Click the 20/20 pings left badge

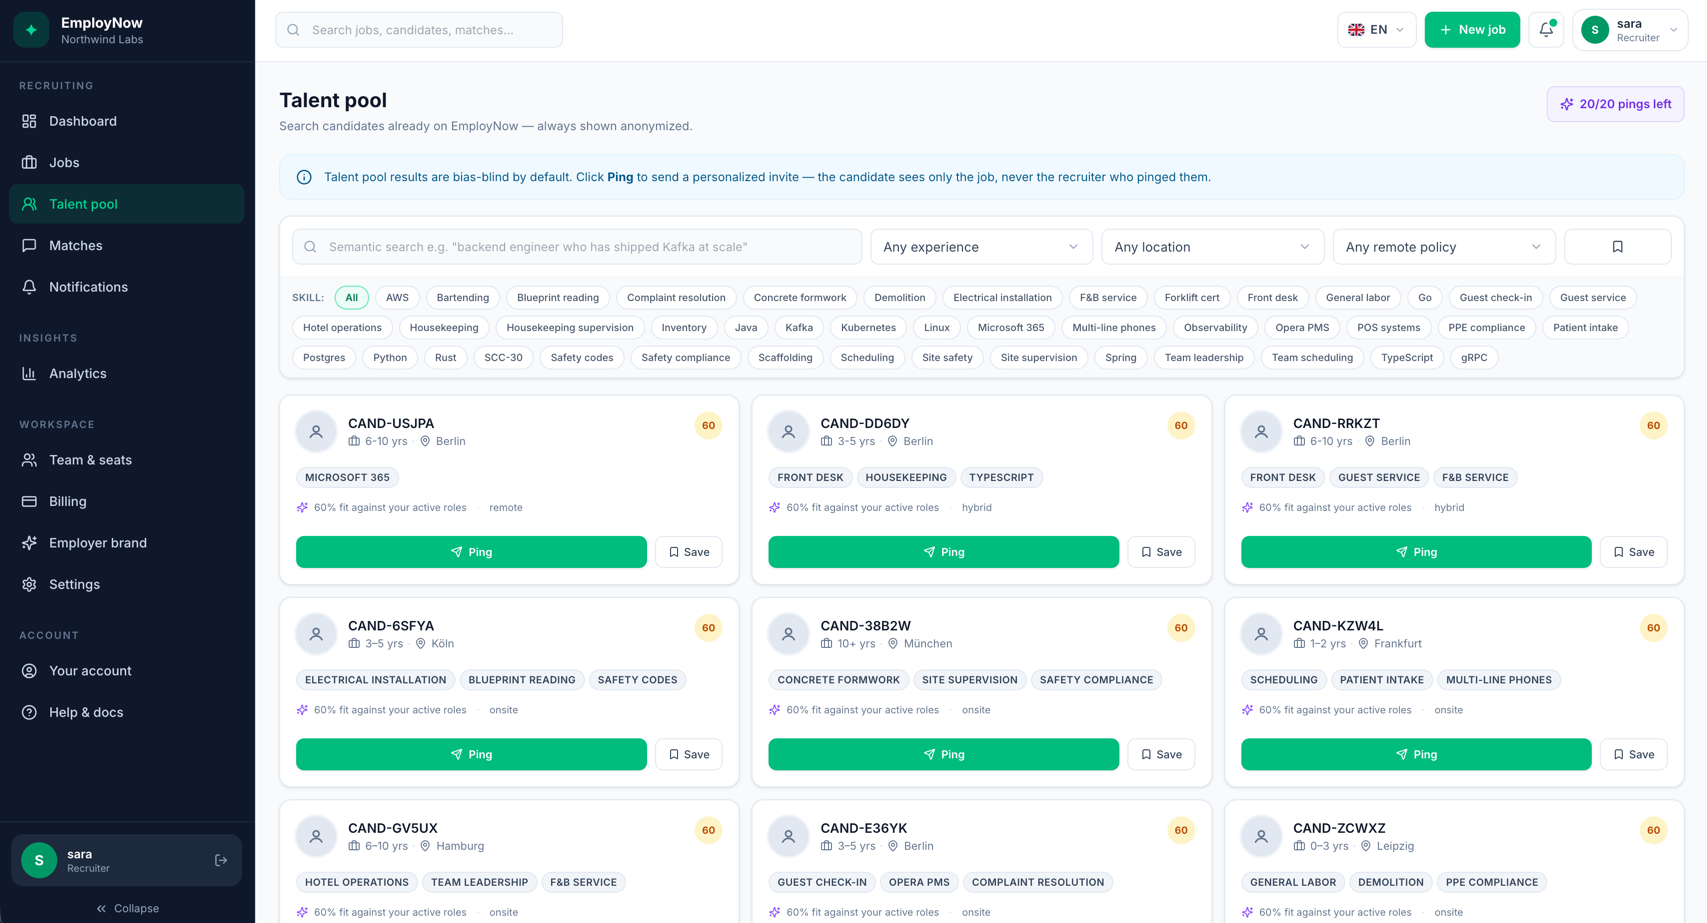[1615, 104]
